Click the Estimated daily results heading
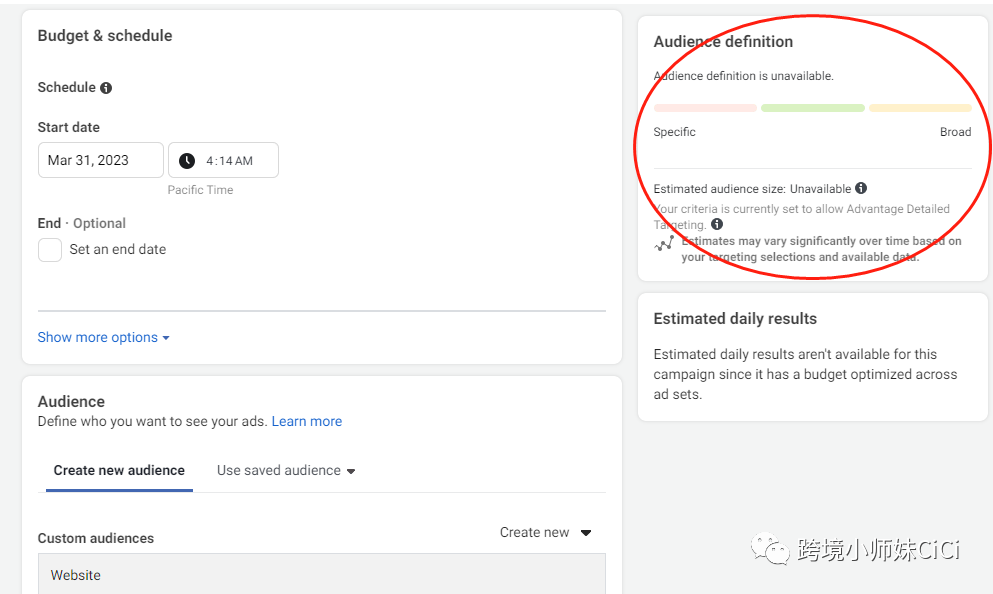993x594 pixels. pyautogui.click(x=735, y=319)
